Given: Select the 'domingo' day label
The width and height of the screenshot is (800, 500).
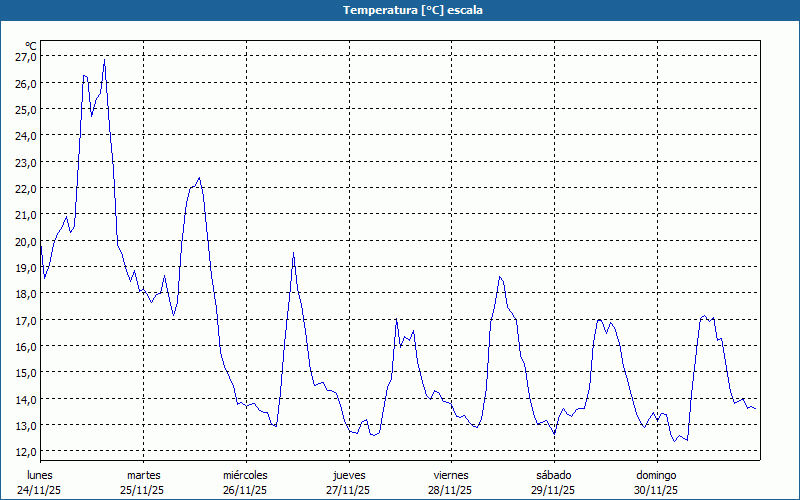Looking at the screenshot, I should 656,475.
